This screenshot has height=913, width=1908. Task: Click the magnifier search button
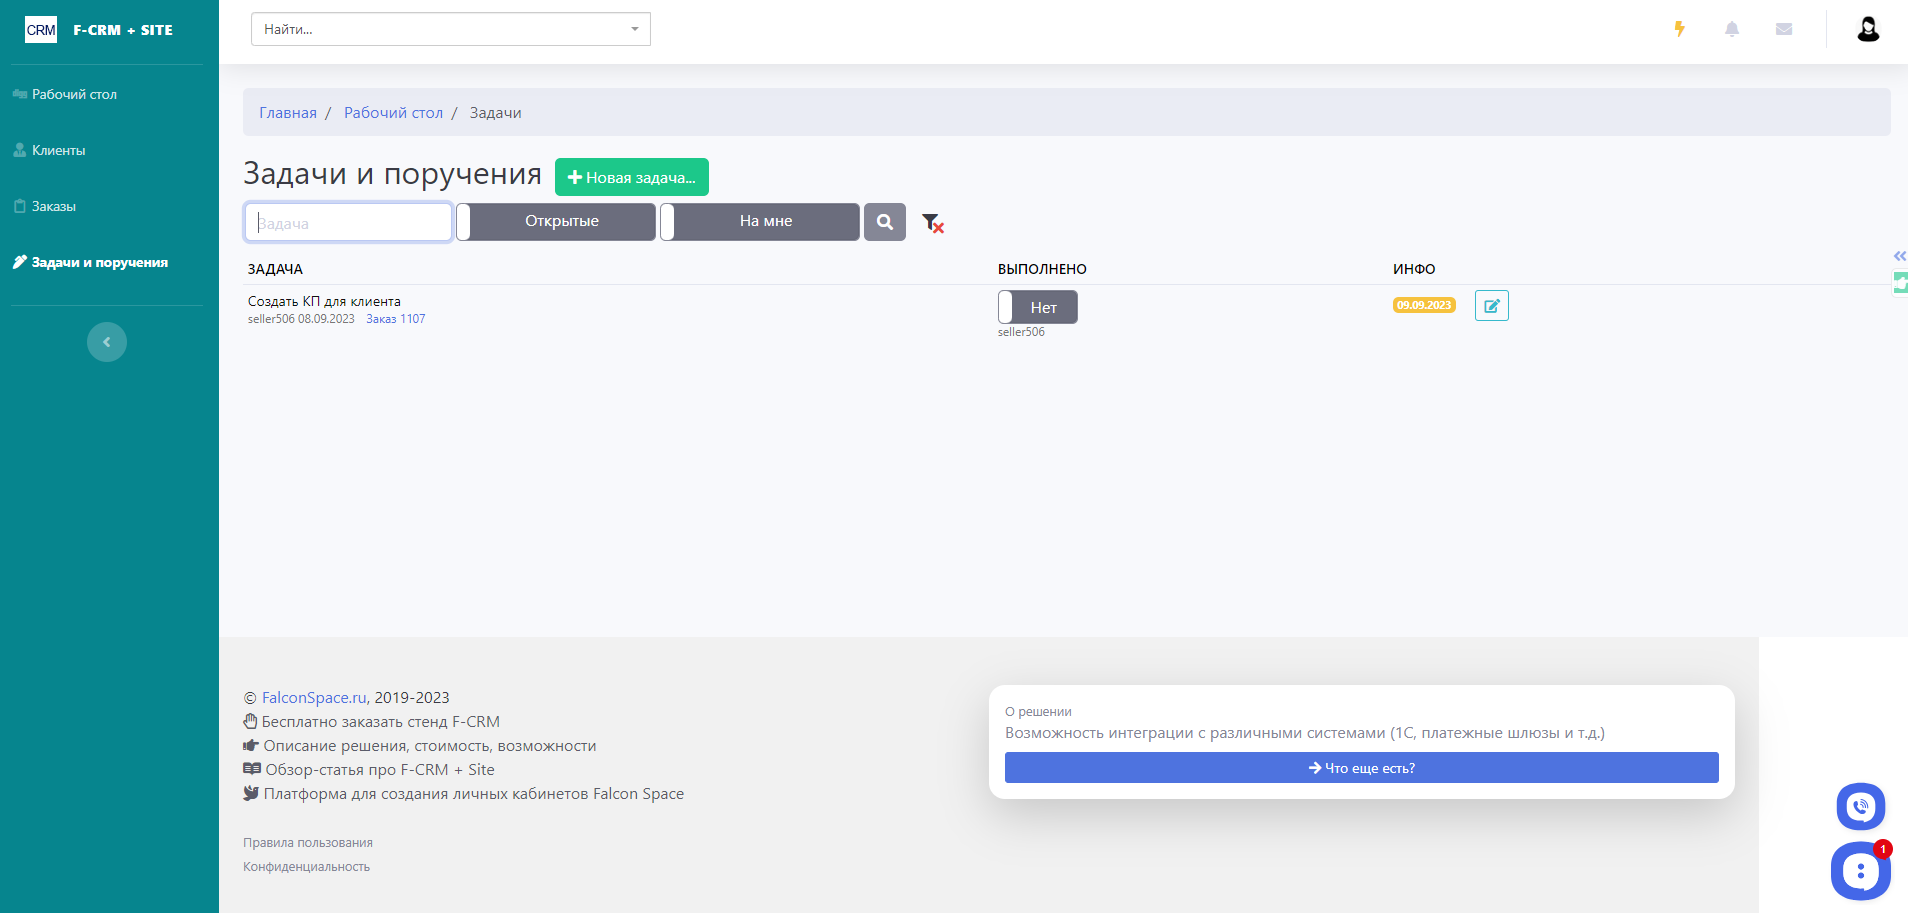[x=885, y=222]
